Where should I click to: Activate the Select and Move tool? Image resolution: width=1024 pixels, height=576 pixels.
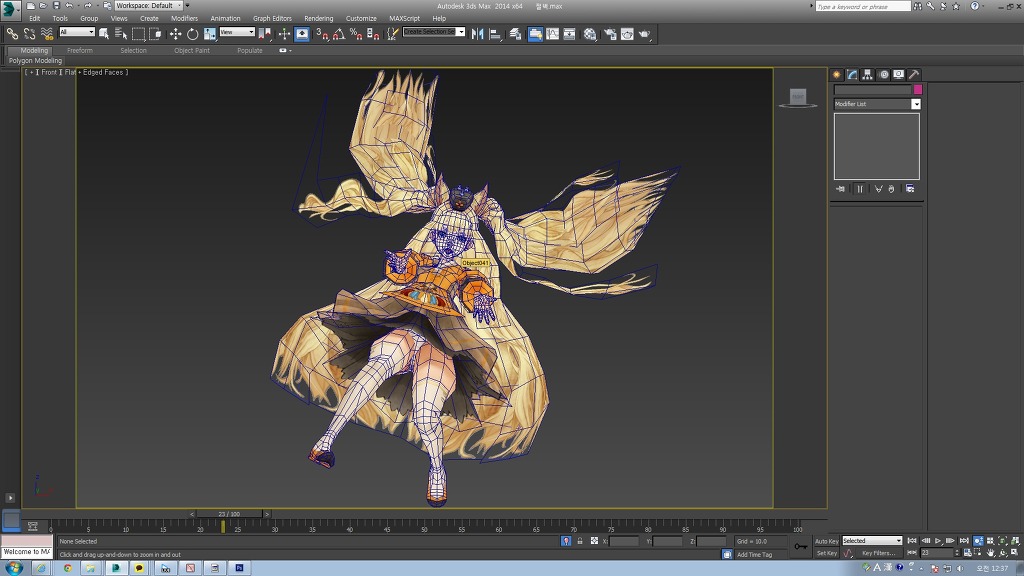click(176, 33)
